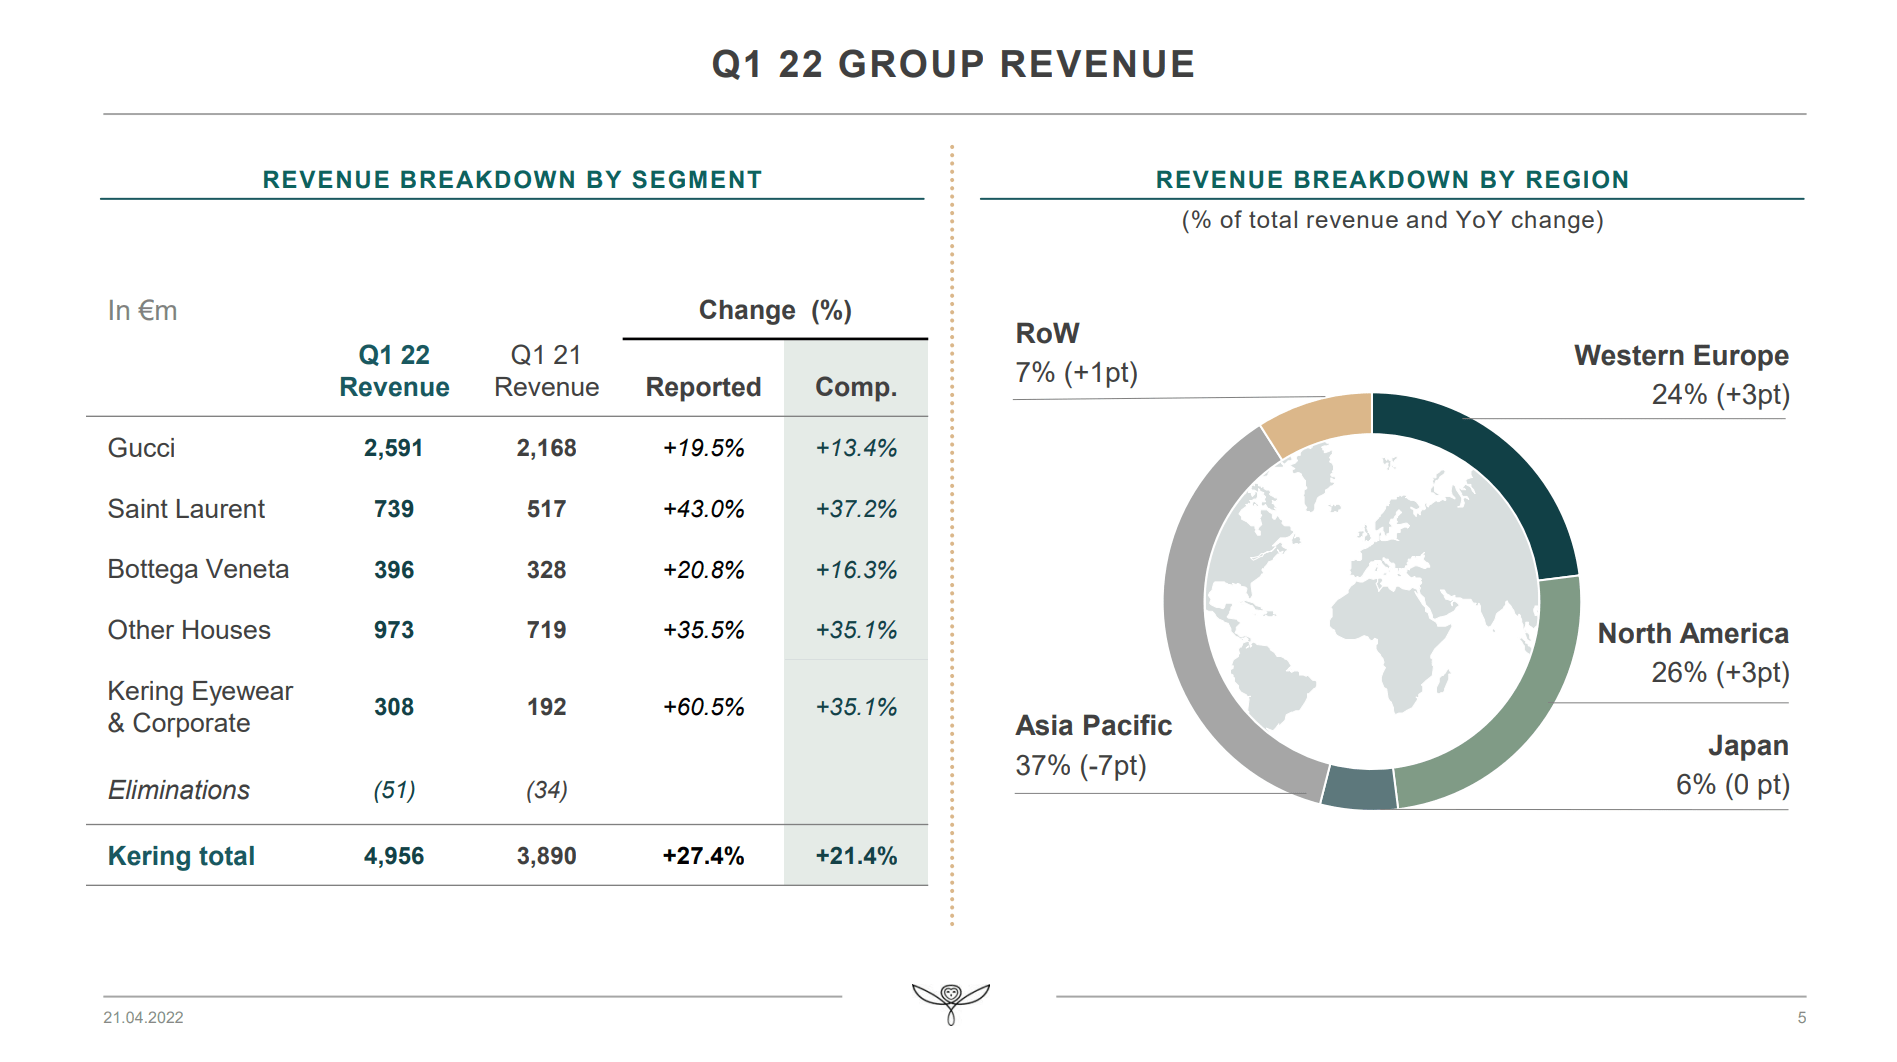Click the 'Change (%)' column group header
Viewport: 1897px width, 1062px height.
(775, 310)
